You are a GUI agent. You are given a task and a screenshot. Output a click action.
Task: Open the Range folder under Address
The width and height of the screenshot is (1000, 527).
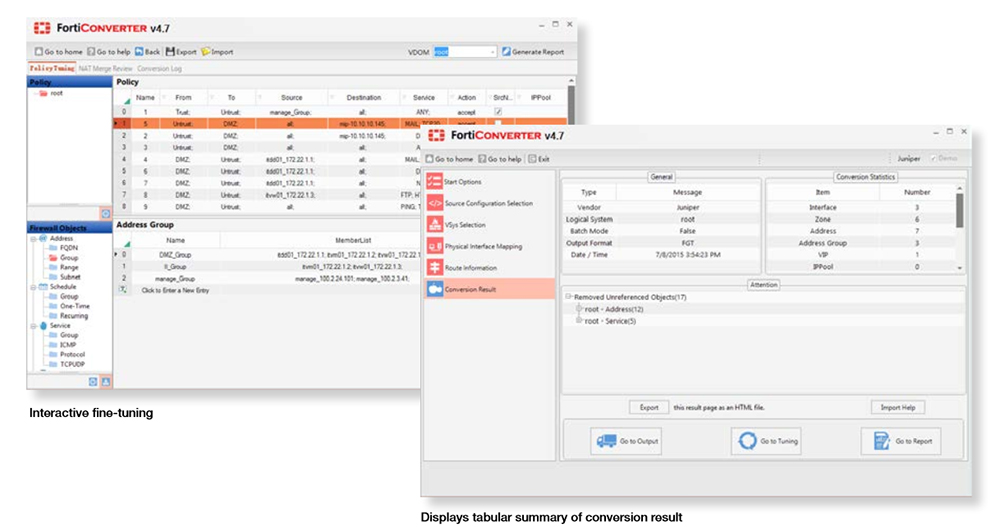[64, 267]
